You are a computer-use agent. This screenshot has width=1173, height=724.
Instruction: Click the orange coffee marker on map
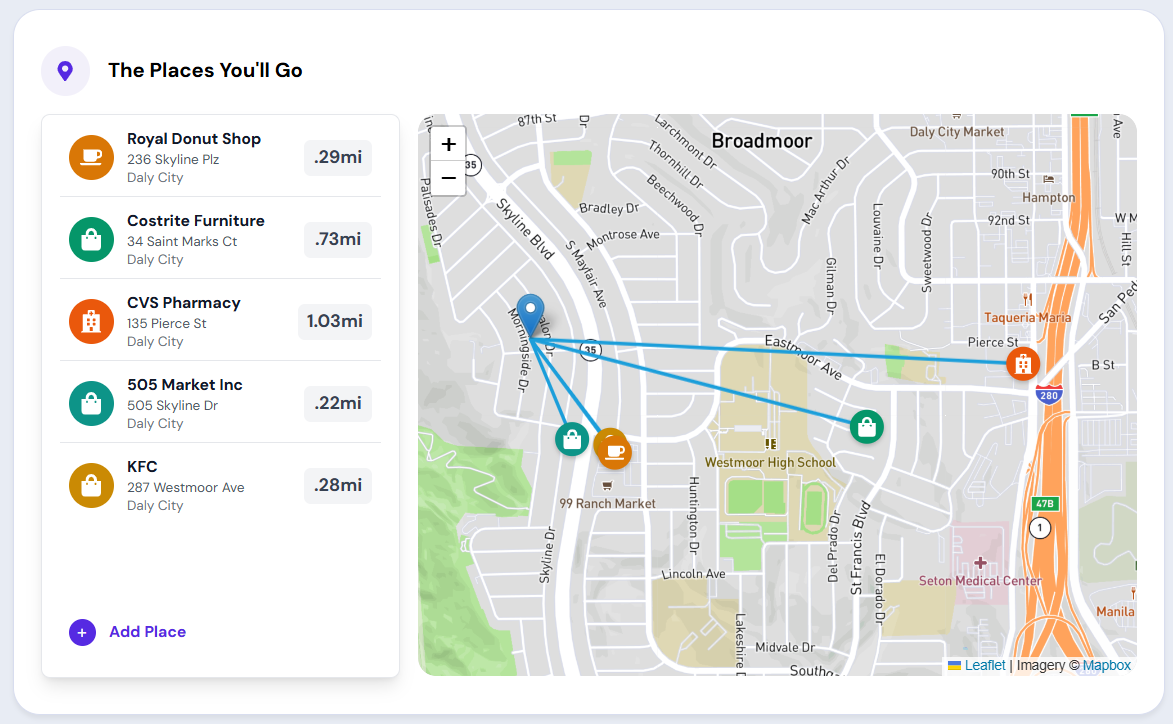pyautogui.click(x=614, y=450)
